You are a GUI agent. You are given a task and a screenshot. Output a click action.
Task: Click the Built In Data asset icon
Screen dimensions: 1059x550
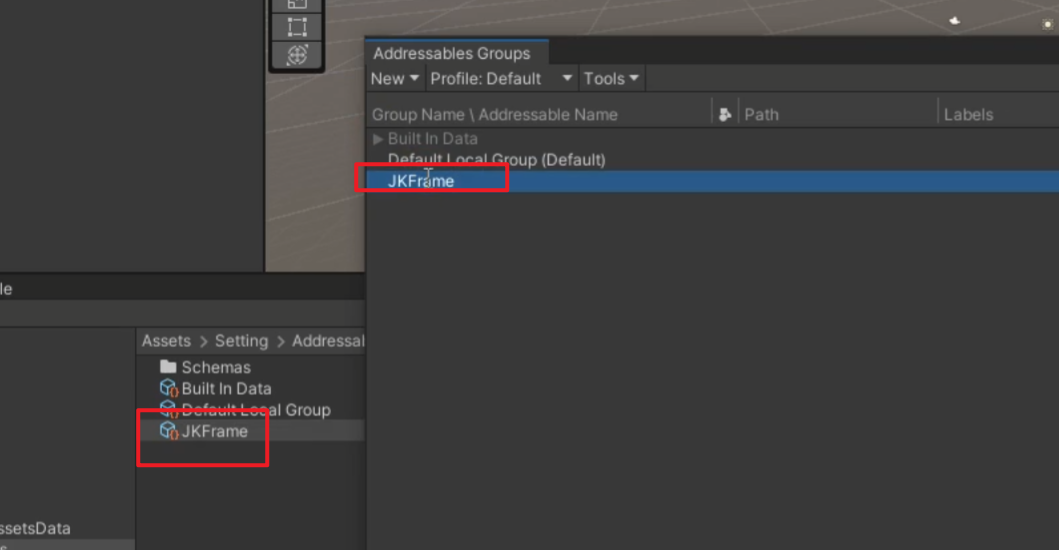[168, 388]
